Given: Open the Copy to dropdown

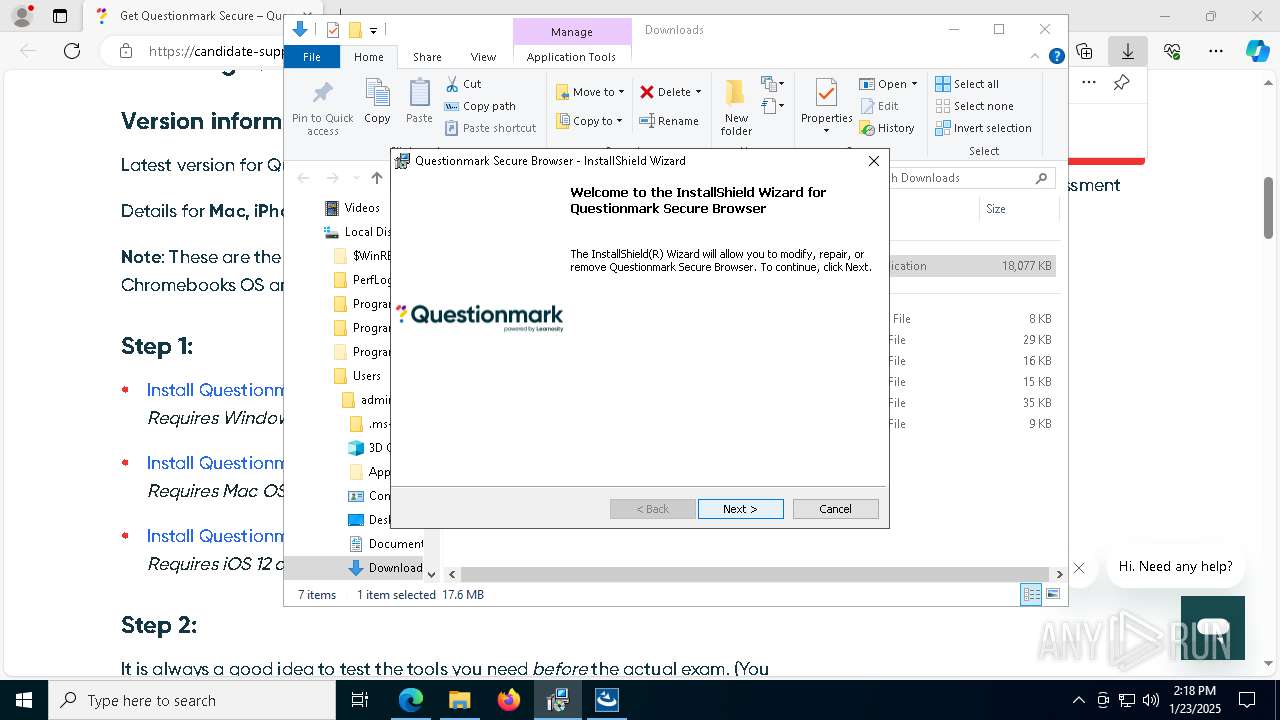Looking at the screenshot, I should click(x=589, y=121).
